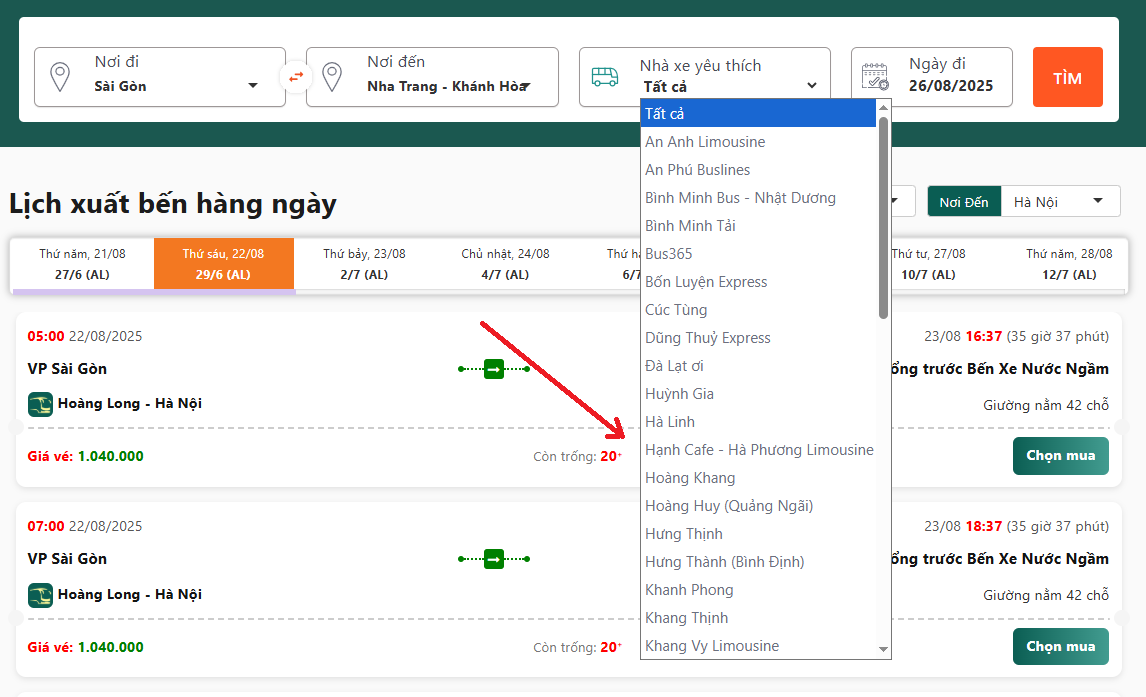Select the Thứ sáu, 22/08 date tab
This screenshot has width=1146, height=697.
point(224,264)
